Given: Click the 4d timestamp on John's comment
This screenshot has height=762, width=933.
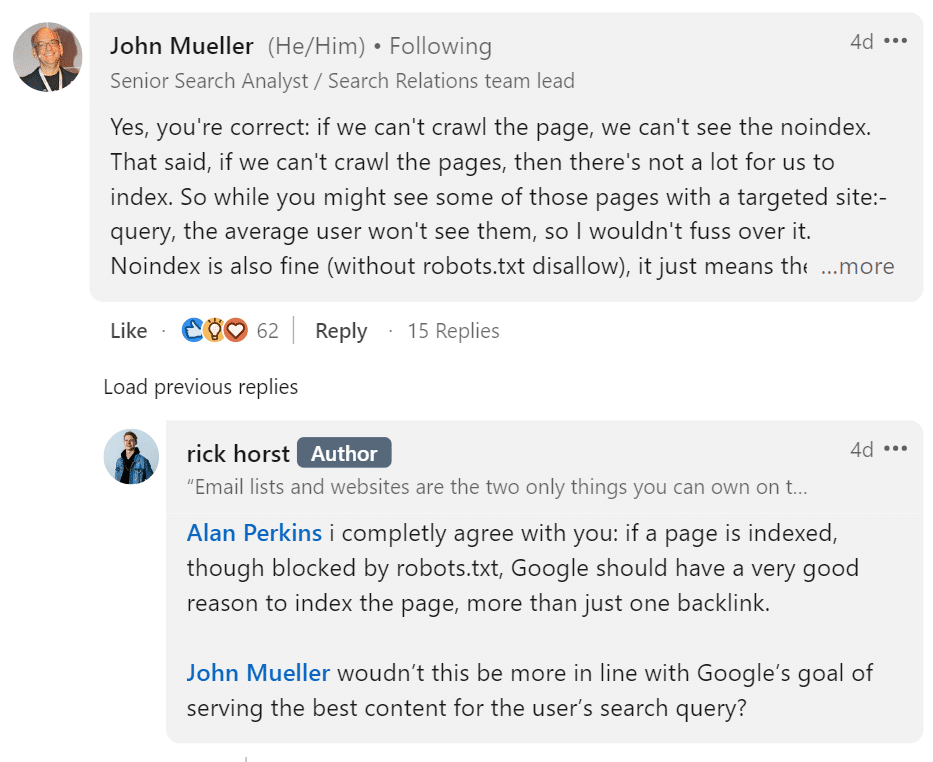Looking at the screenshot, I should click(861, 42).
